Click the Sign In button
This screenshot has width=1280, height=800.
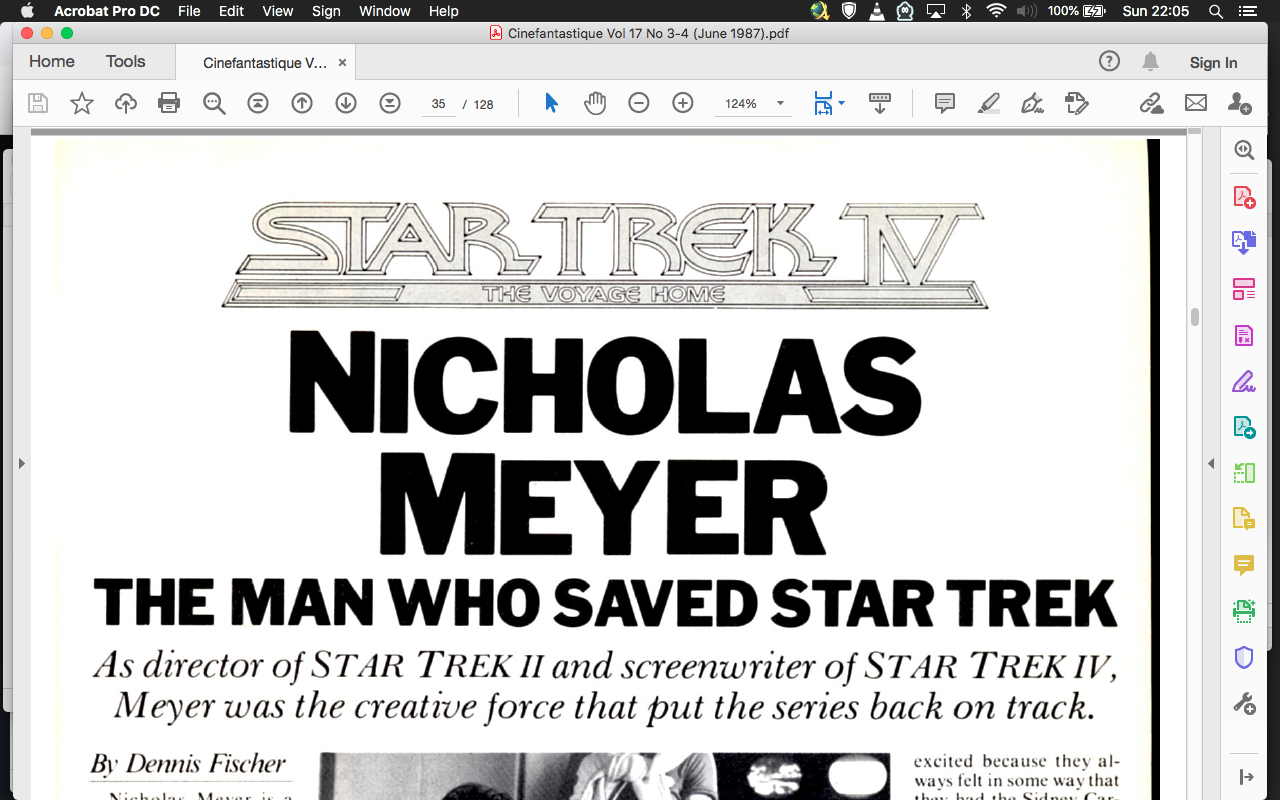[1213, 62]
